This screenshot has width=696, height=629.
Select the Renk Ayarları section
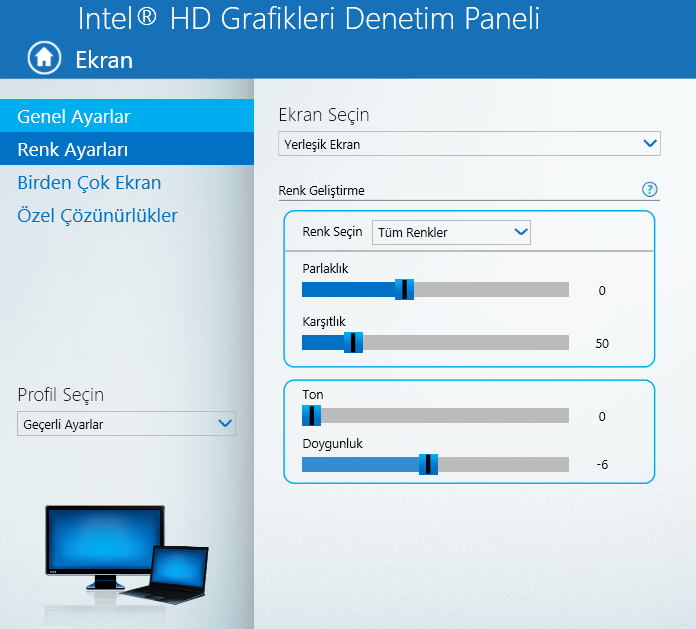click(x=127, y=149)
